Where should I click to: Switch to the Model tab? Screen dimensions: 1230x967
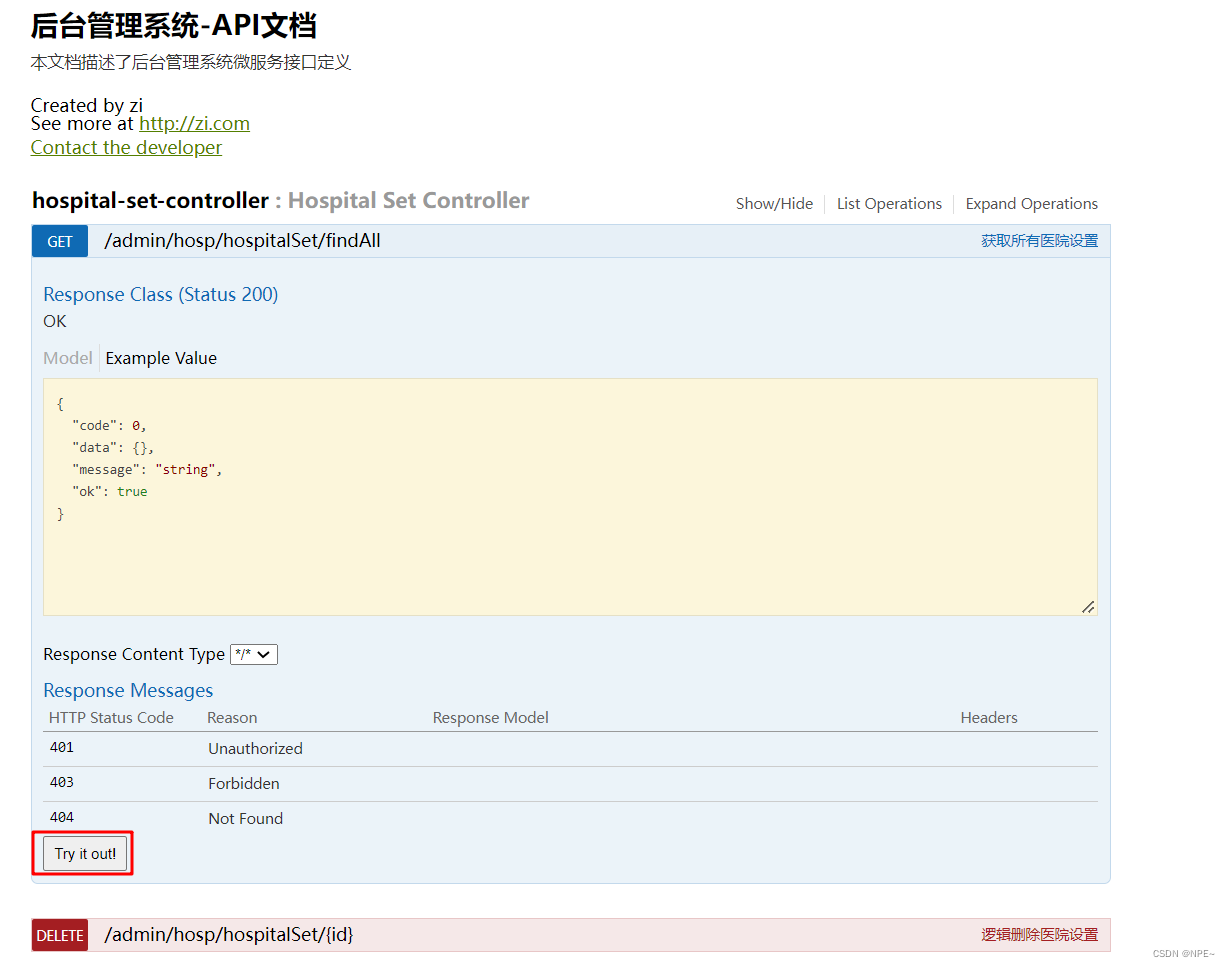pyautogui.click(x=68, y=358)
